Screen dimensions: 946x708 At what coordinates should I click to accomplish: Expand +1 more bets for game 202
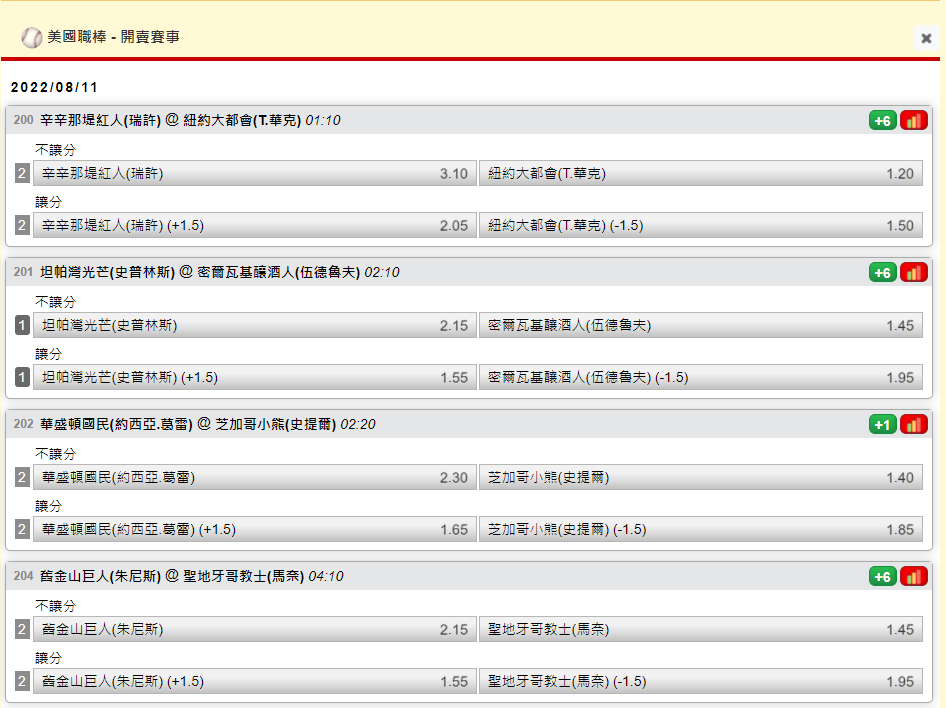[x=883, y=425]
